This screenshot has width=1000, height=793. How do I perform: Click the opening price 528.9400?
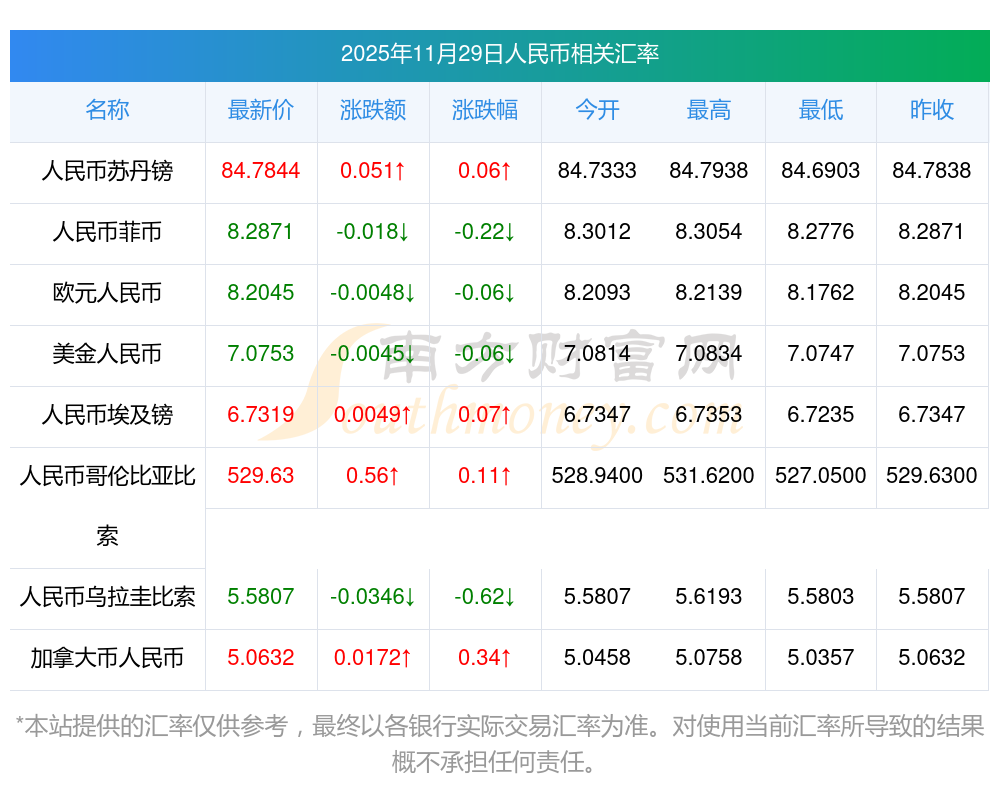tap(597, 475)
